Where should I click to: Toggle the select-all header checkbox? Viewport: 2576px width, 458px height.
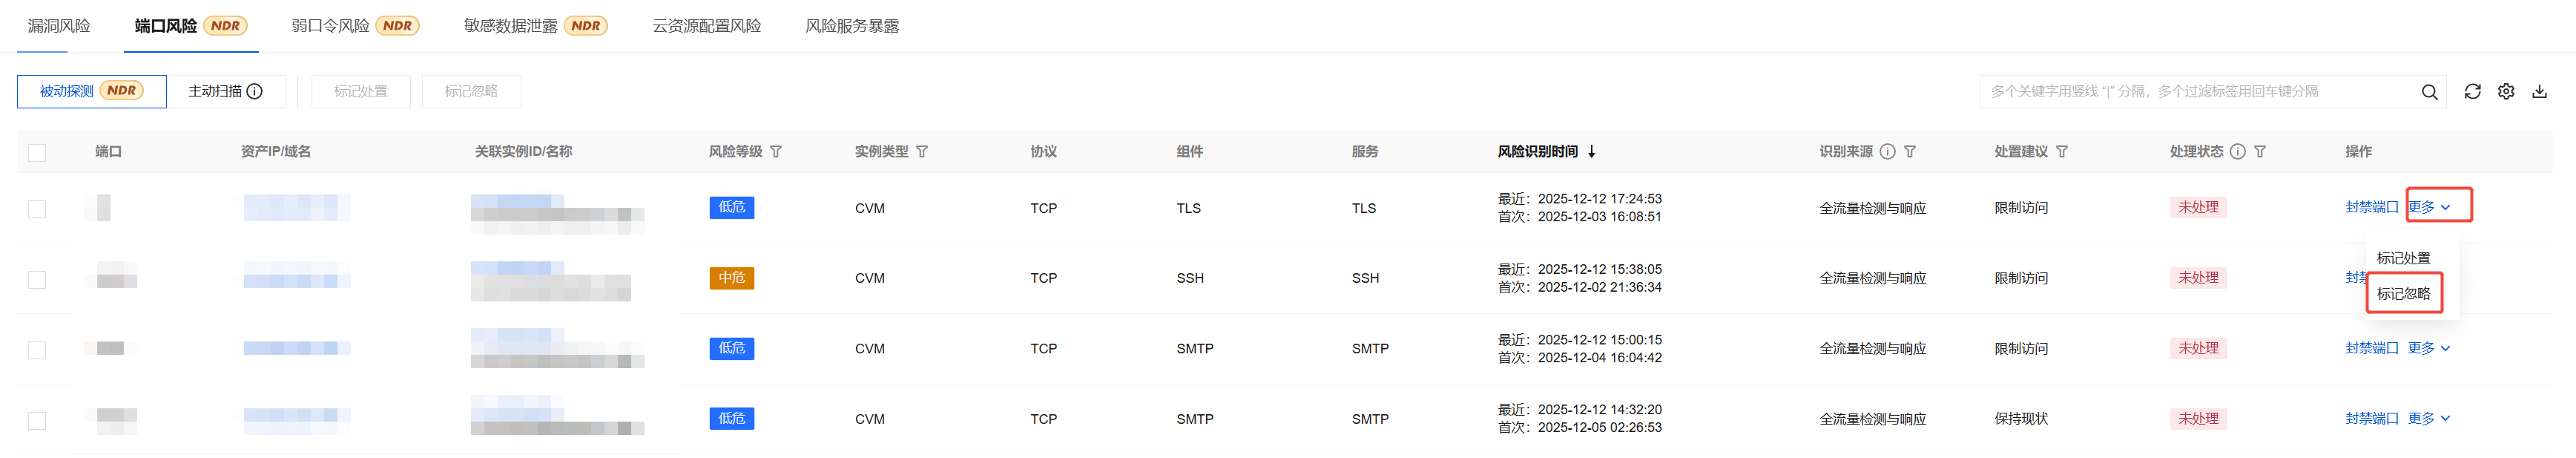point(37,153)
